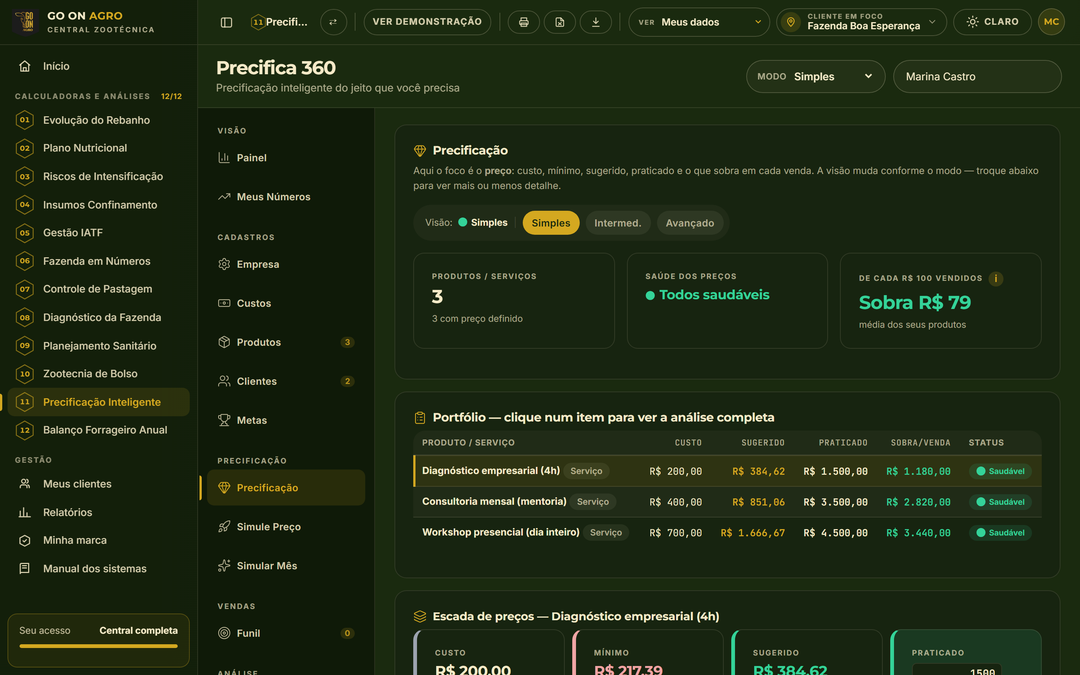This screenshot has width=1080, height=675.
Task: Open Diagnóstico empresarial (4h) row
Action: click(727, 471)
